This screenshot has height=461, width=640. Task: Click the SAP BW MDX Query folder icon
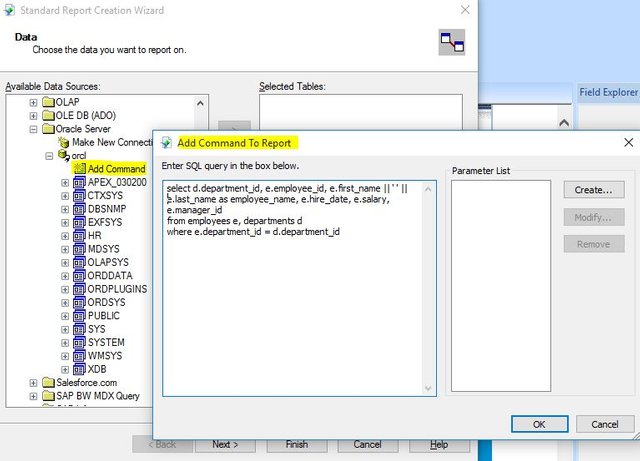click(48, 396)
